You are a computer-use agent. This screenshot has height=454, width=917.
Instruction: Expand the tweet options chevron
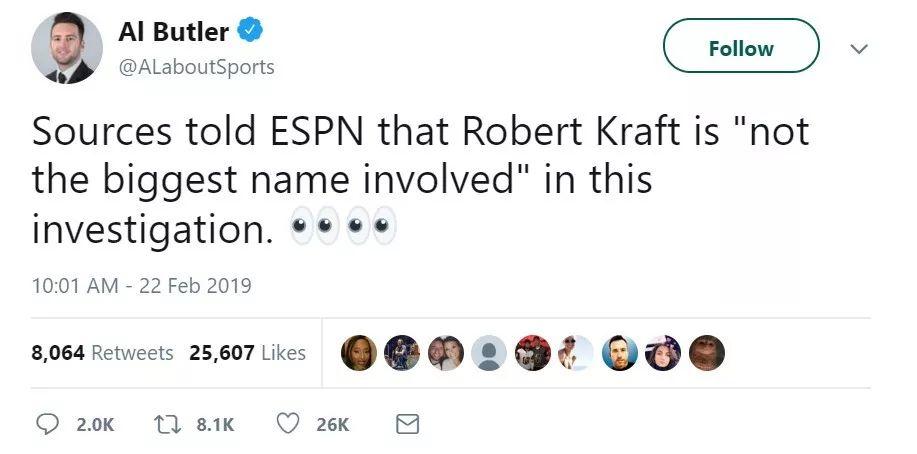click(858, 48)
